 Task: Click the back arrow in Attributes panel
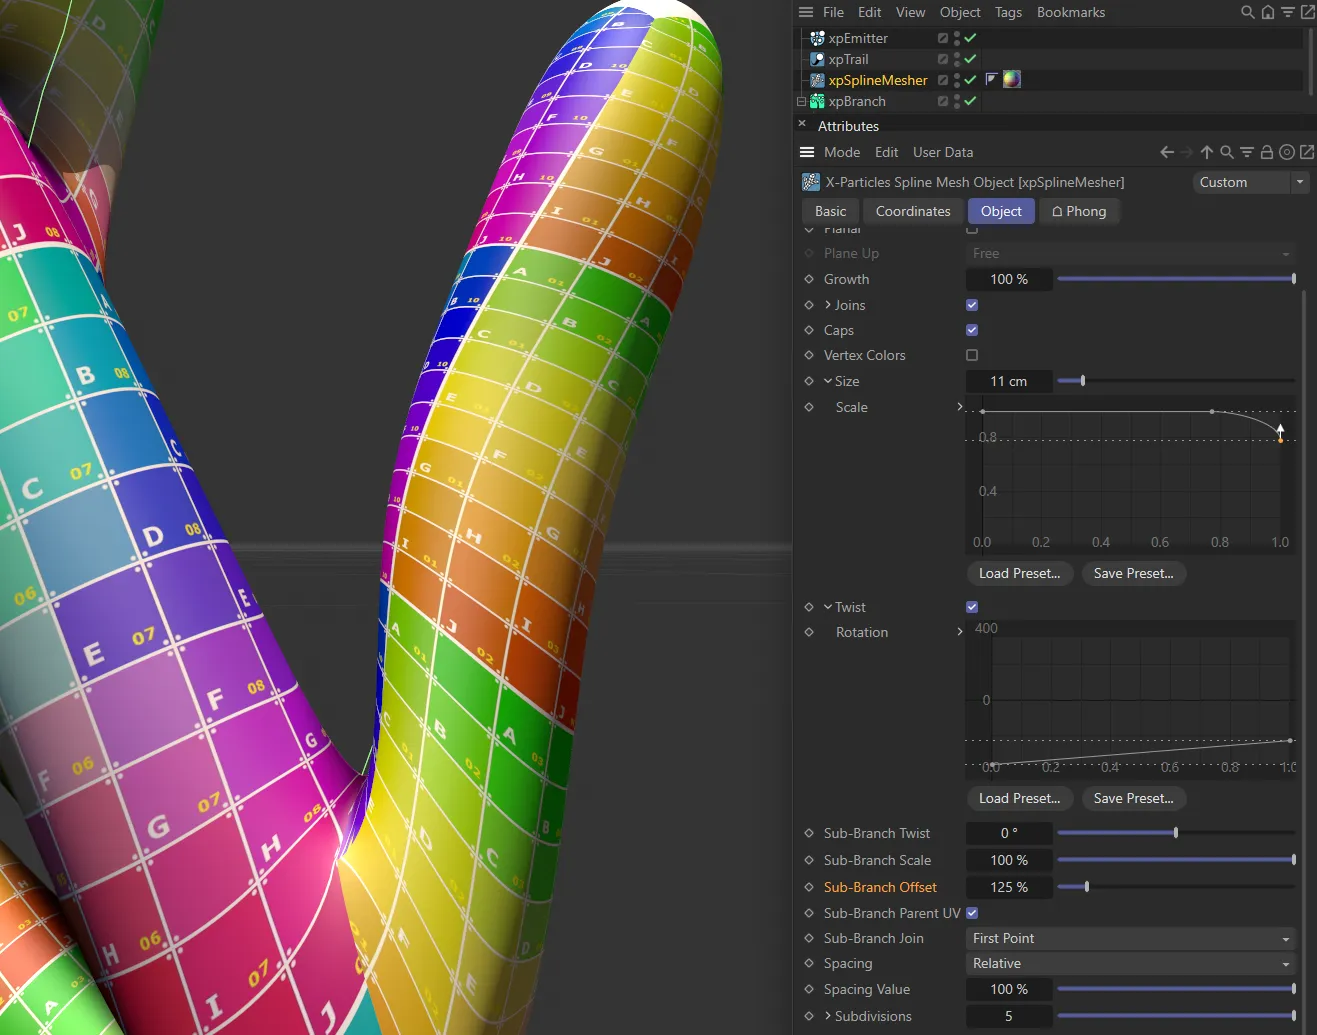[1166, 152]
